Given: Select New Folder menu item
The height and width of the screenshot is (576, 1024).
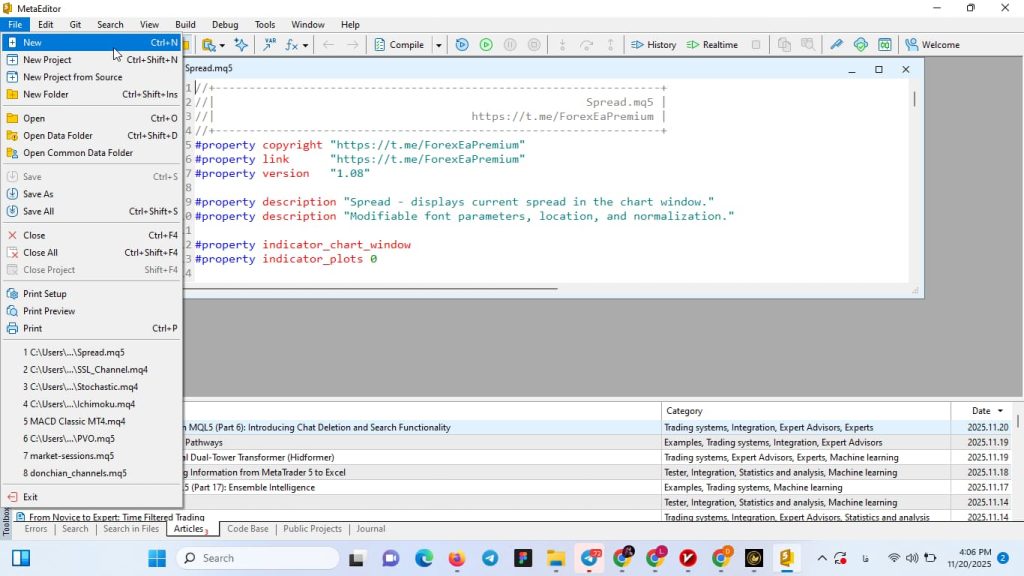Looking at the screenshot, I should pyautogui.click(x=91, y=94).
